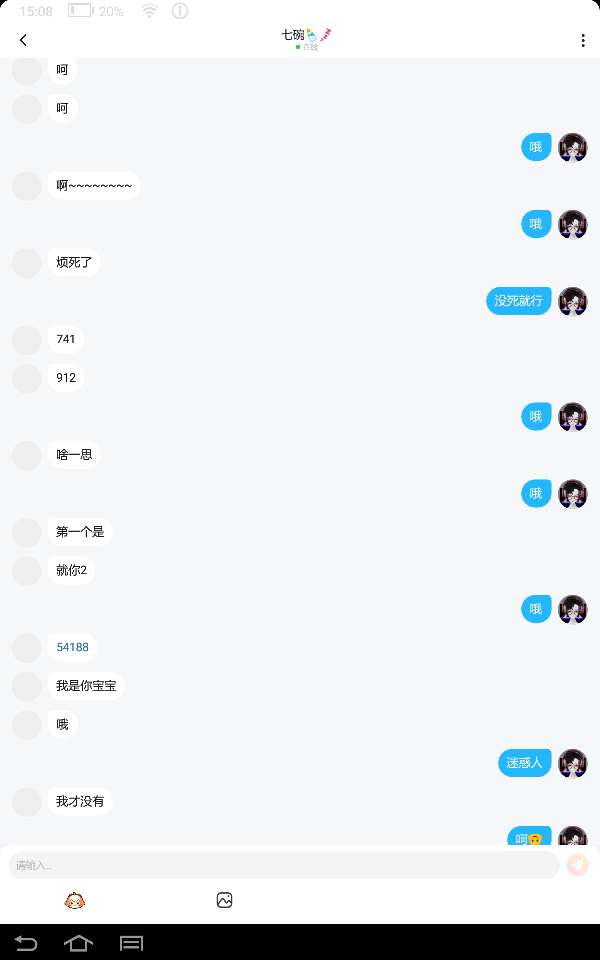The width and height of the screenshot is (600, 960).
Task: Tap the contact name 七碗 in header
Action: (x=293, y=35)
